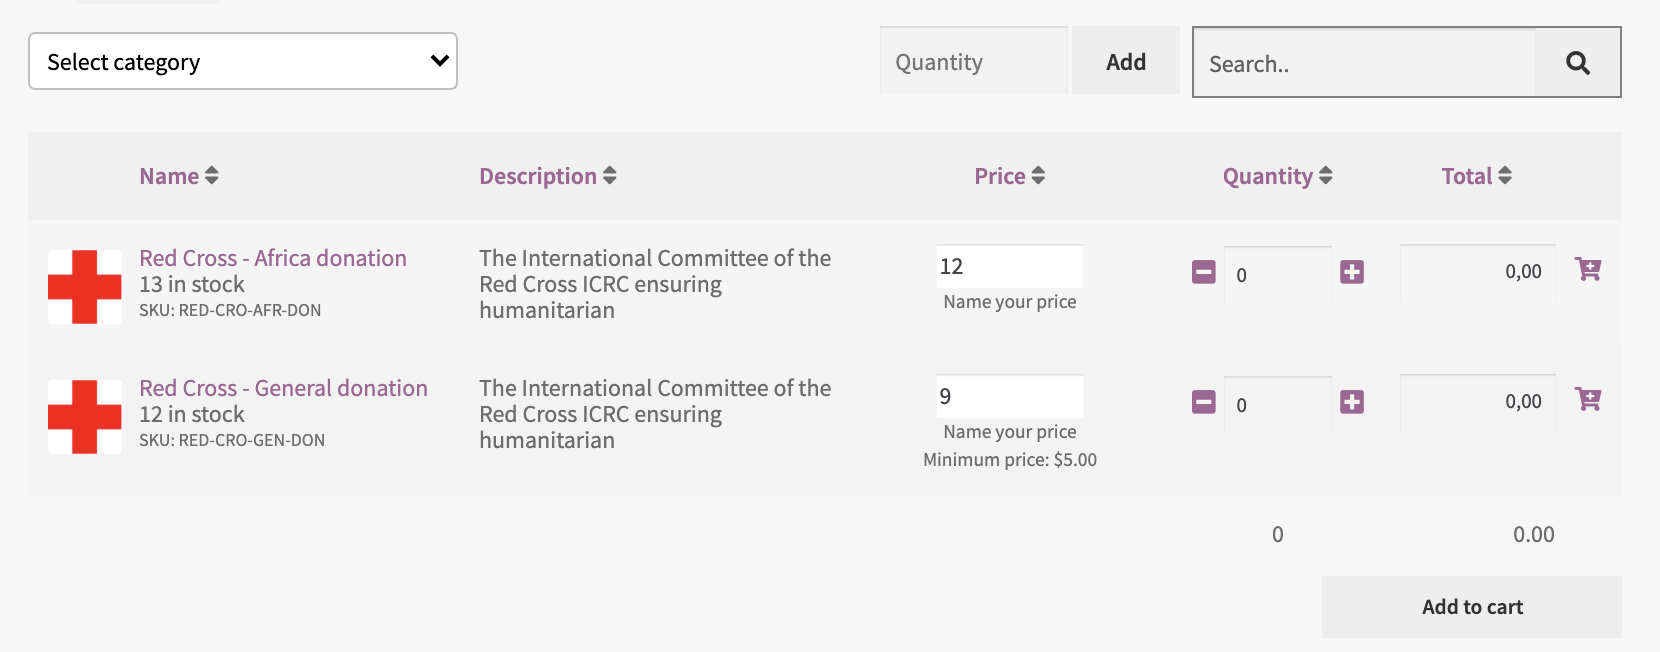Open the Select category dropdown
Image resolution: width=1660 pixels, height=652 pixels.
(x=243, y=62)
